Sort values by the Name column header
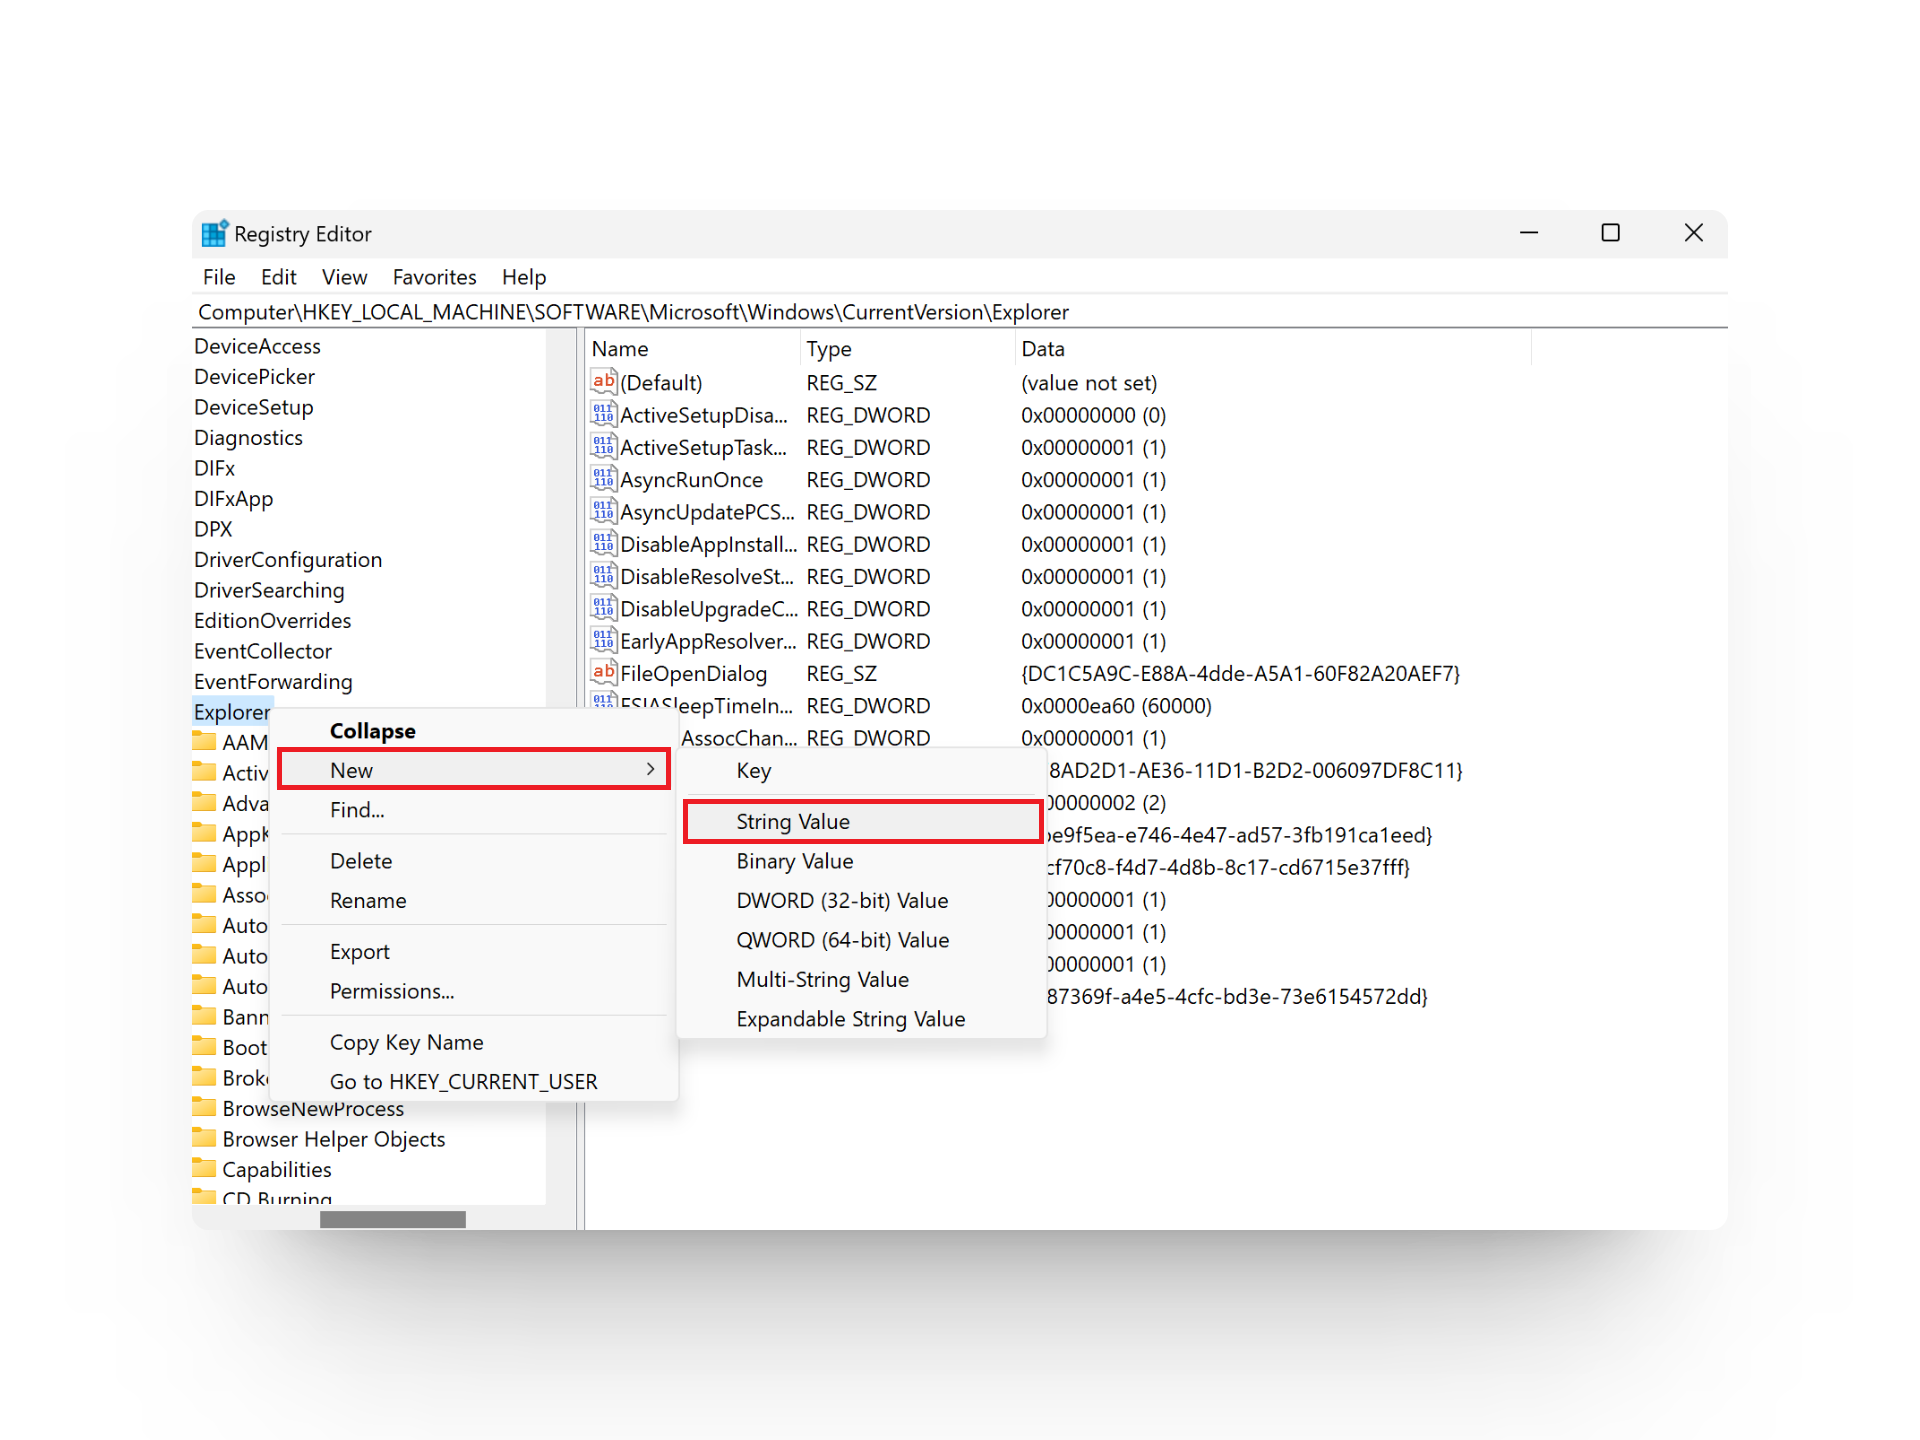Screen dimensions: 1920x1440 click(x=620, y=348)
